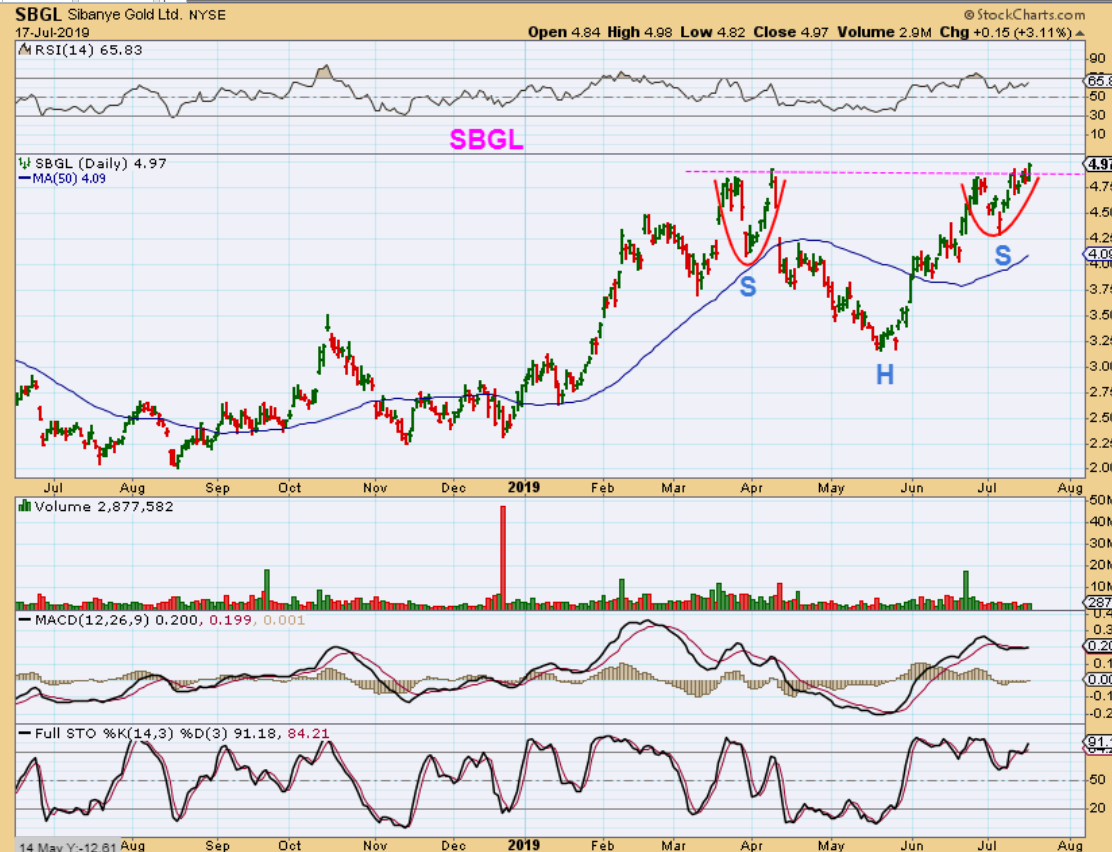Click the 4.09 moving average tag on the right axis
Image resolution: width=1112 pixels, height=852 pixels.
1097,254
